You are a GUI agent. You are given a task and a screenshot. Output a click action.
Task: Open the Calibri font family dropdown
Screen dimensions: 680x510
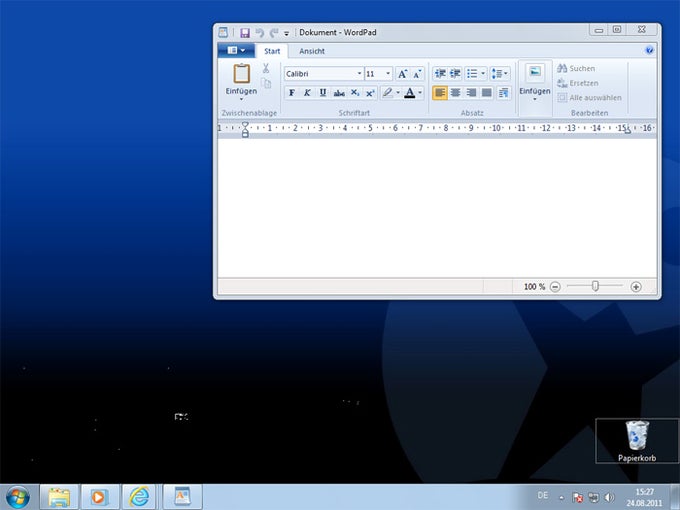pos(359,74)
